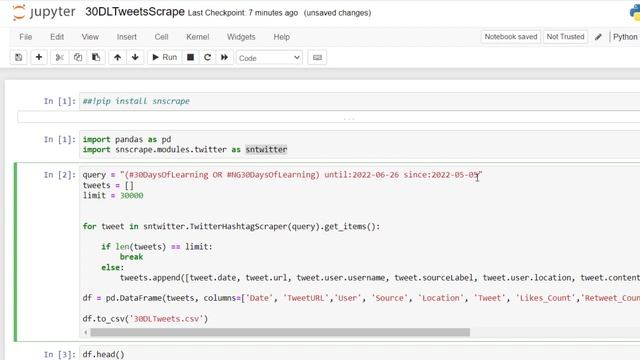Insert a cell below with plus icon
The height and width of the screenshot is (360, 640).
(x=39, y=58)
